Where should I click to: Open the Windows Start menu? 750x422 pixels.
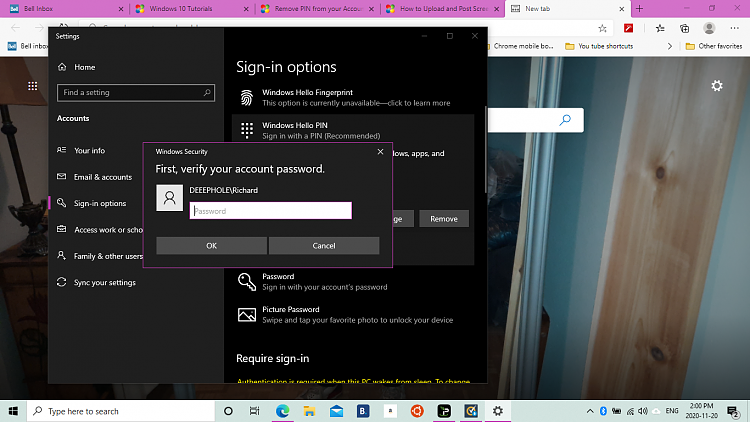pyautogui.click(x=13, y=411)
